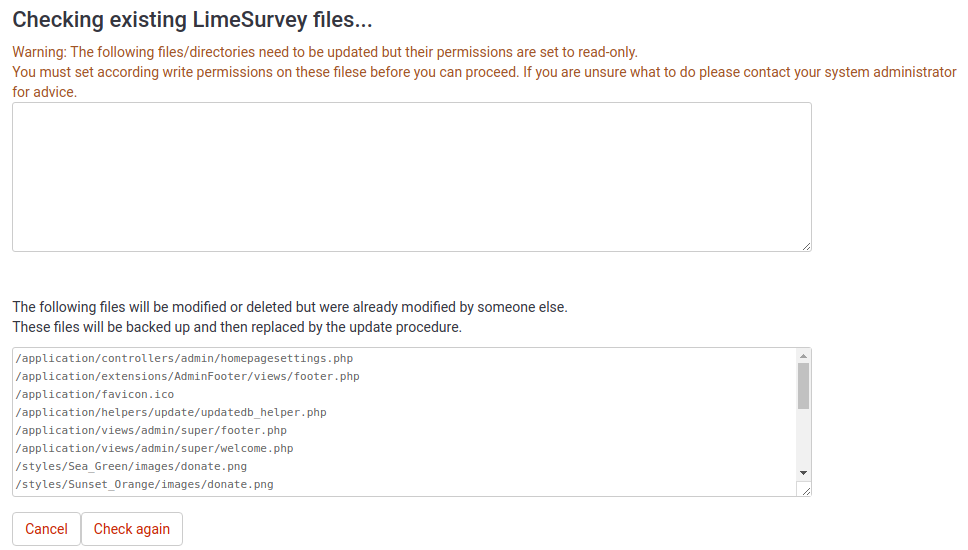Click the views/admin/super/footer.php line
The image size is (968, 550).
151,430
